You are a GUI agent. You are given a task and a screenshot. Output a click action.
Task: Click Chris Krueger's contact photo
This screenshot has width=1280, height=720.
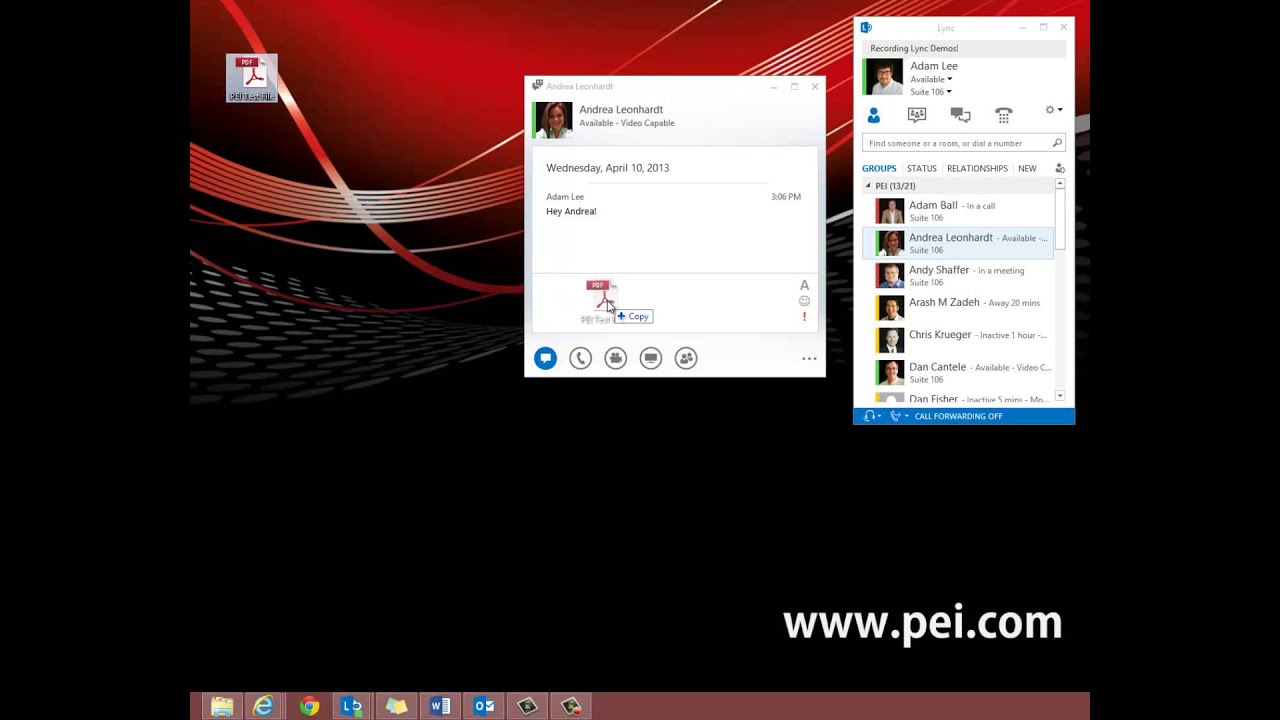[890, 340]
